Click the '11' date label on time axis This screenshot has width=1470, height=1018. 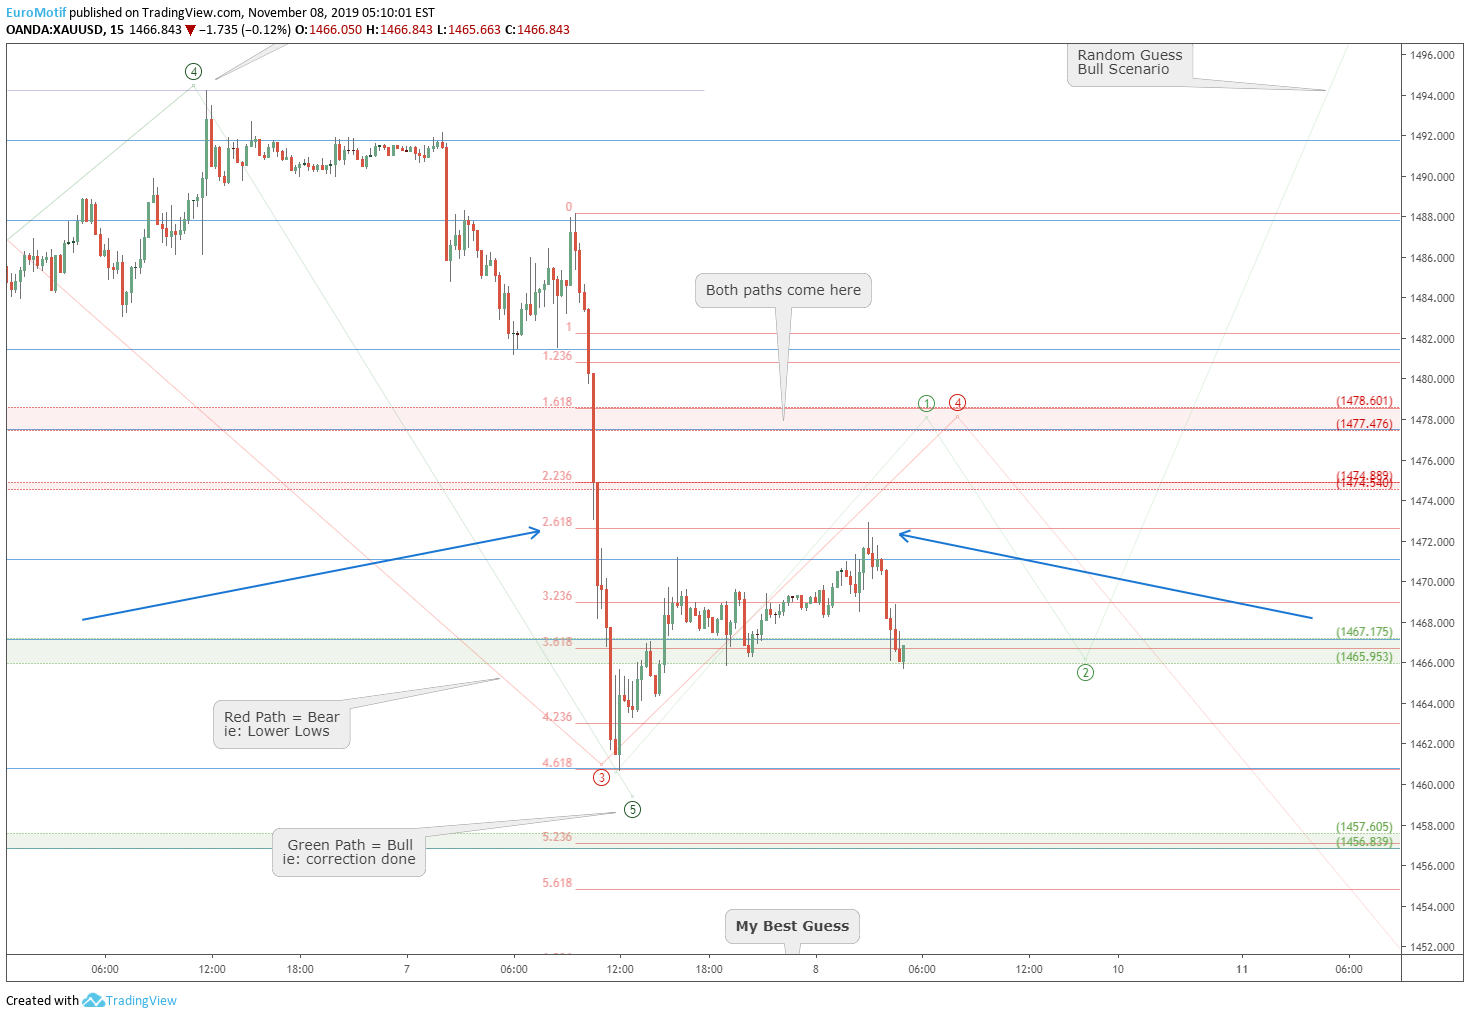click(x=1241, y=969)
